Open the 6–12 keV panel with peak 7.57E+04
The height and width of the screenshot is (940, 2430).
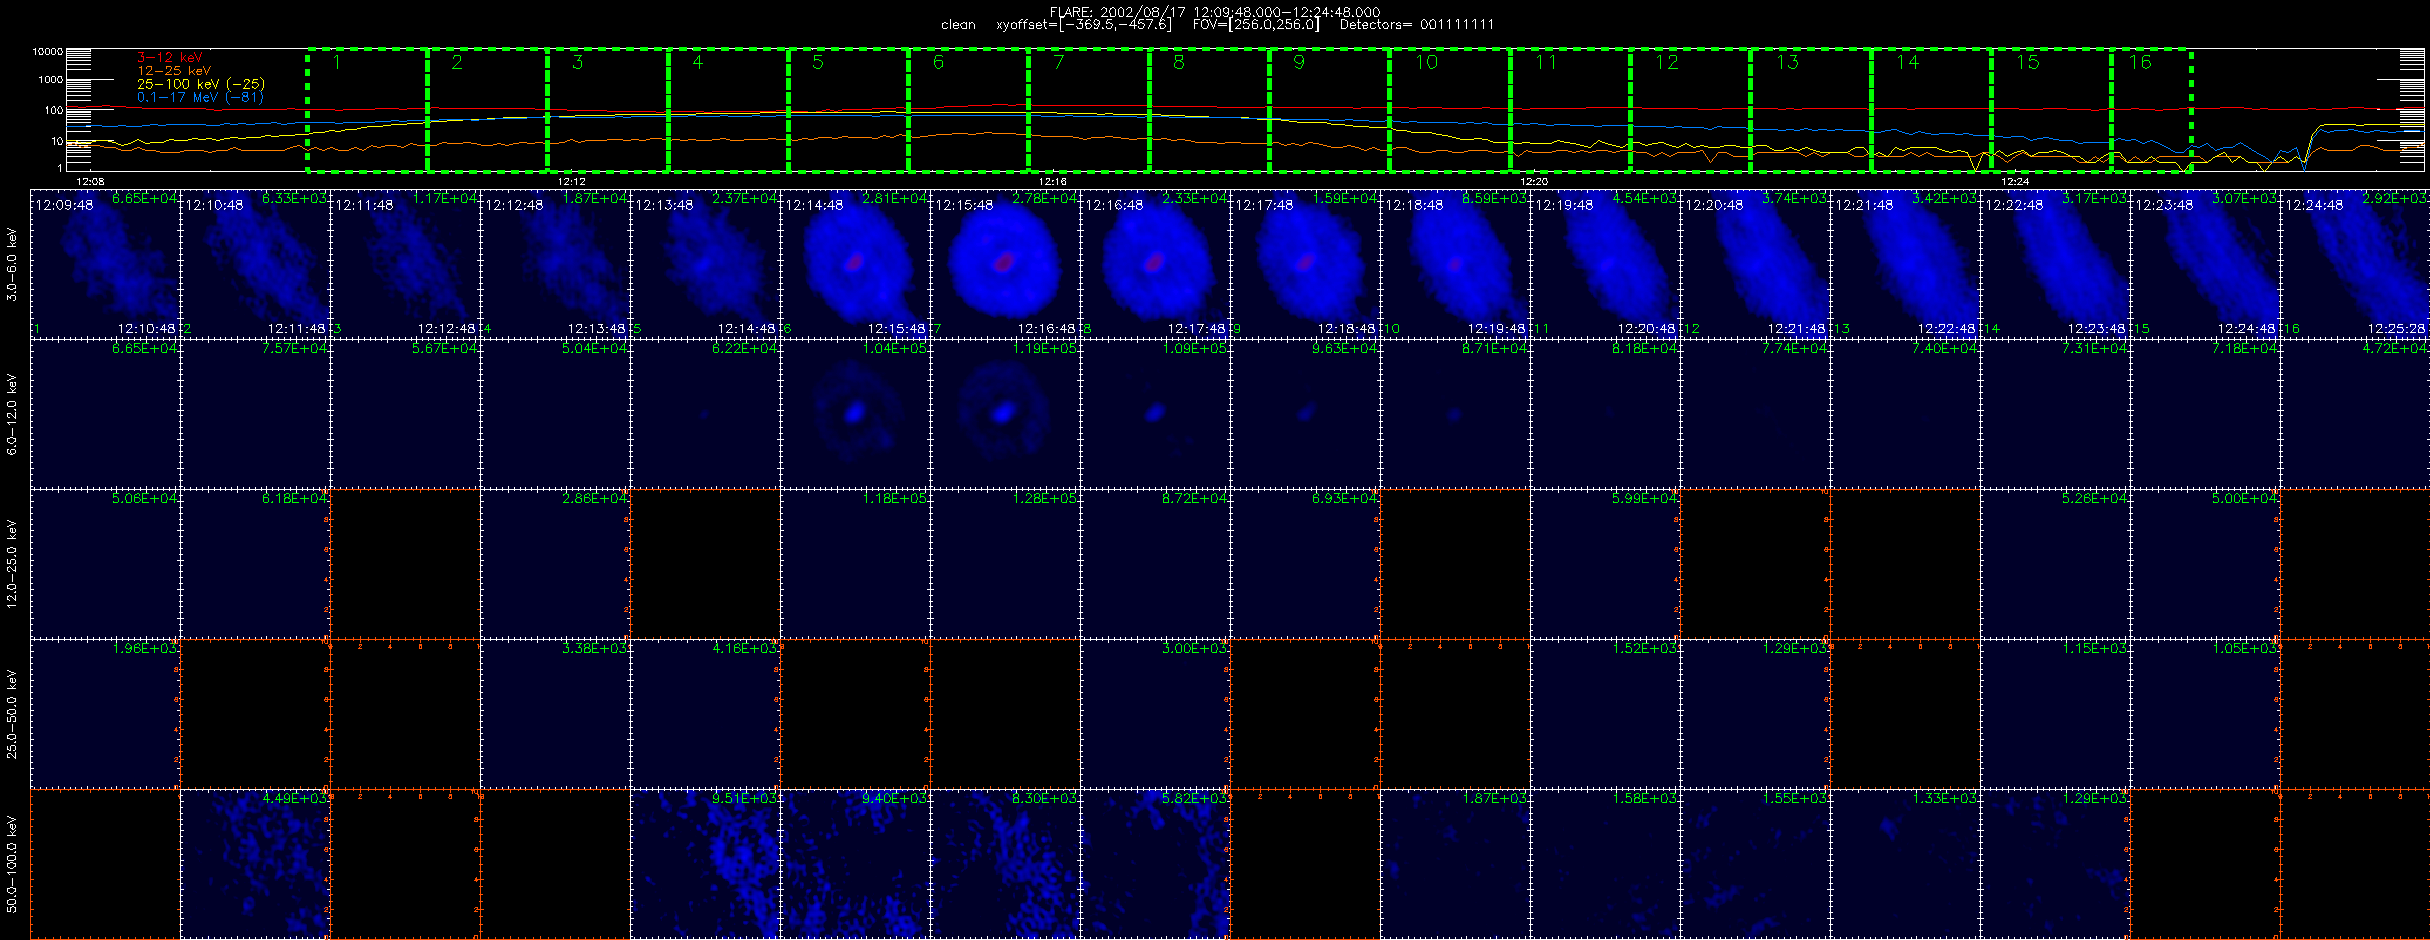pos(255,414)
